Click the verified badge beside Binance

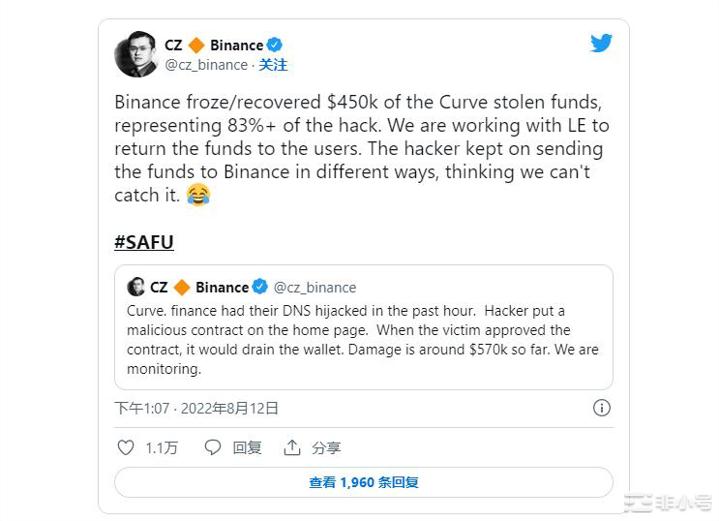pyautogui.click(x=274, y=45)
